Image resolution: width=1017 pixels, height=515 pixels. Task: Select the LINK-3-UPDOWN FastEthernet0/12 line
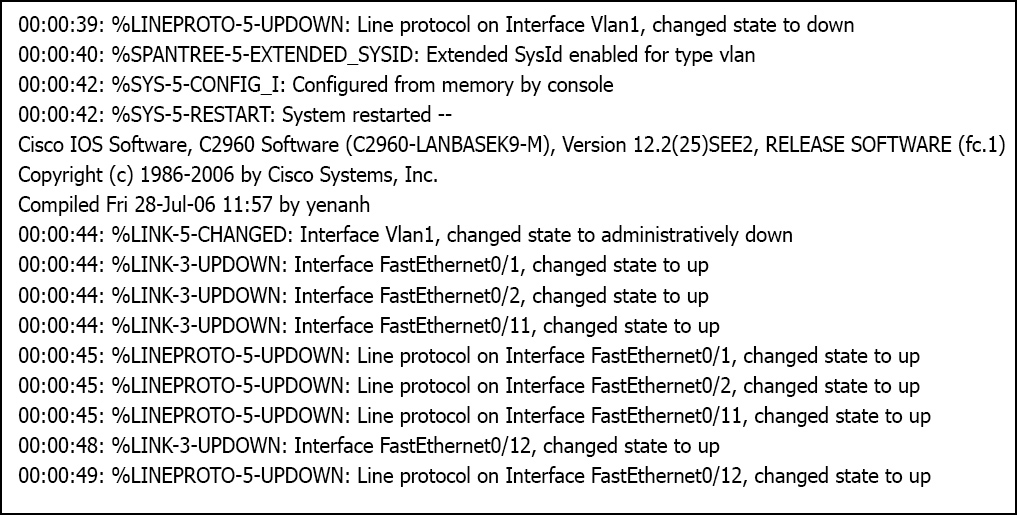click(x=368, y=446)
